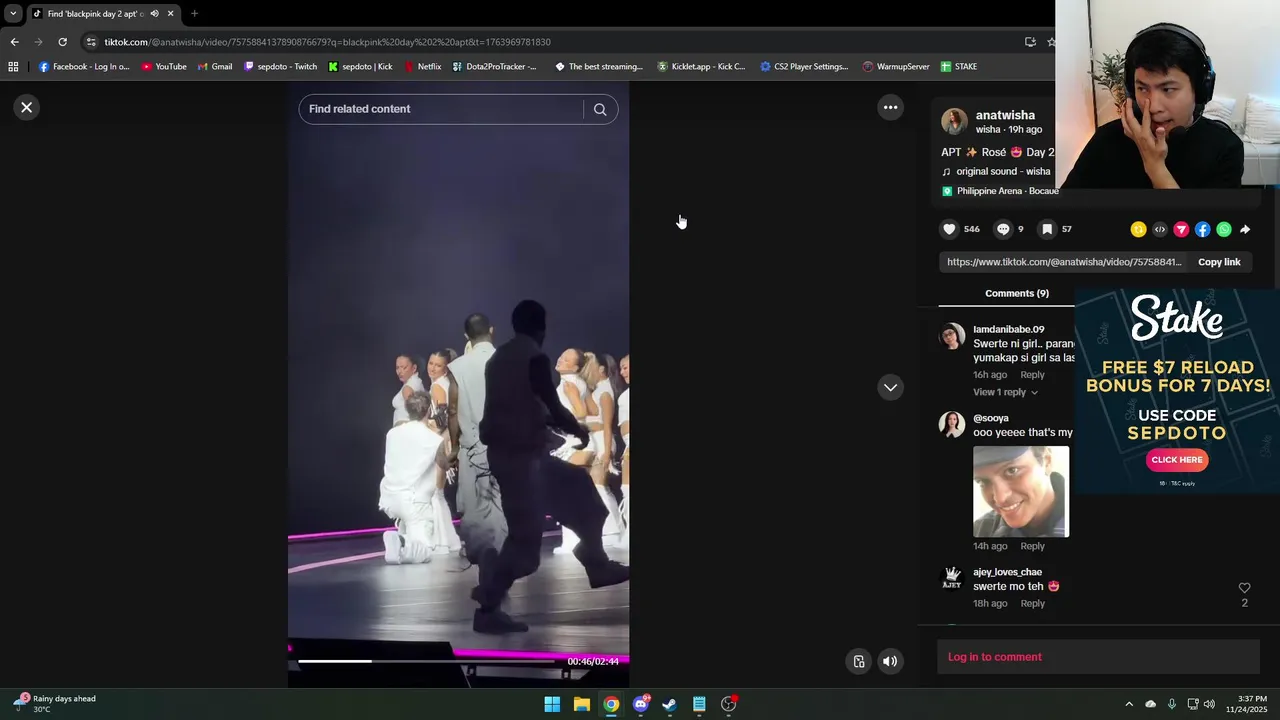Reply to @sooya comment
The height and width of the screenshot is (720, 1280).
tap(1032, 546)
